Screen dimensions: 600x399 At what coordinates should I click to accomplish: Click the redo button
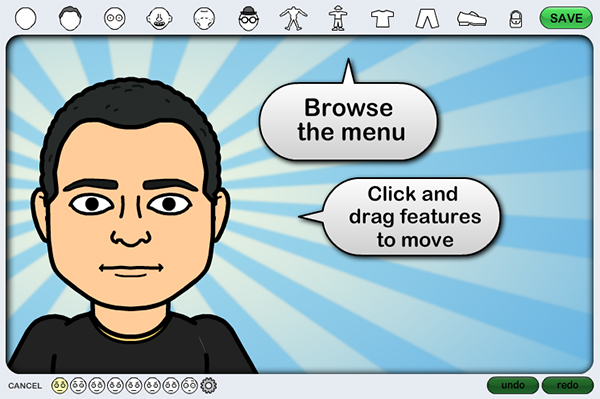[x=568, y=385]
